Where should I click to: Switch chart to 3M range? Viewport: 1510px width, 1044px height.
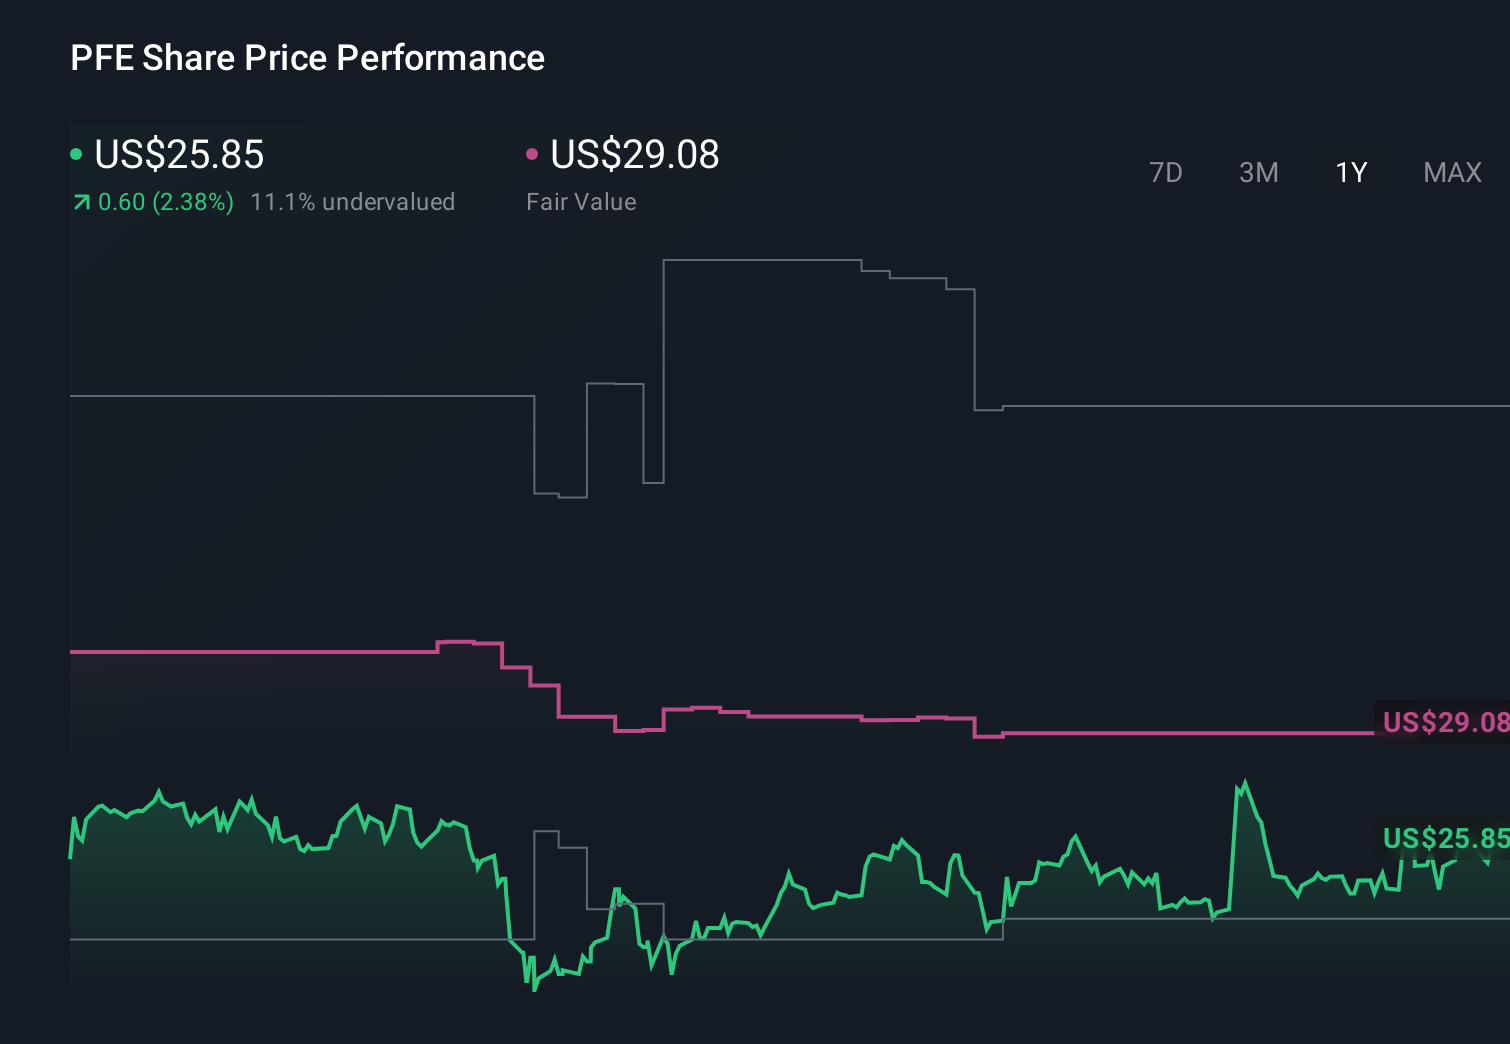click(x=1258, y=172)
